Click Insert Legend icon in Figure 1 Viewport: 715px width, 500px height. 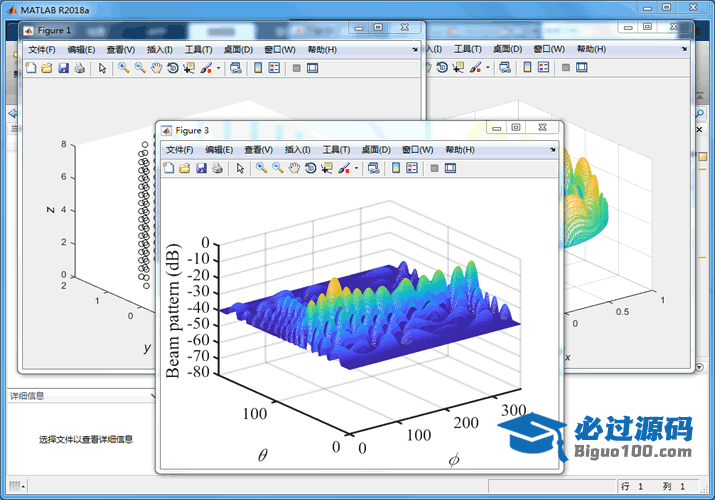tap(274, 68)
